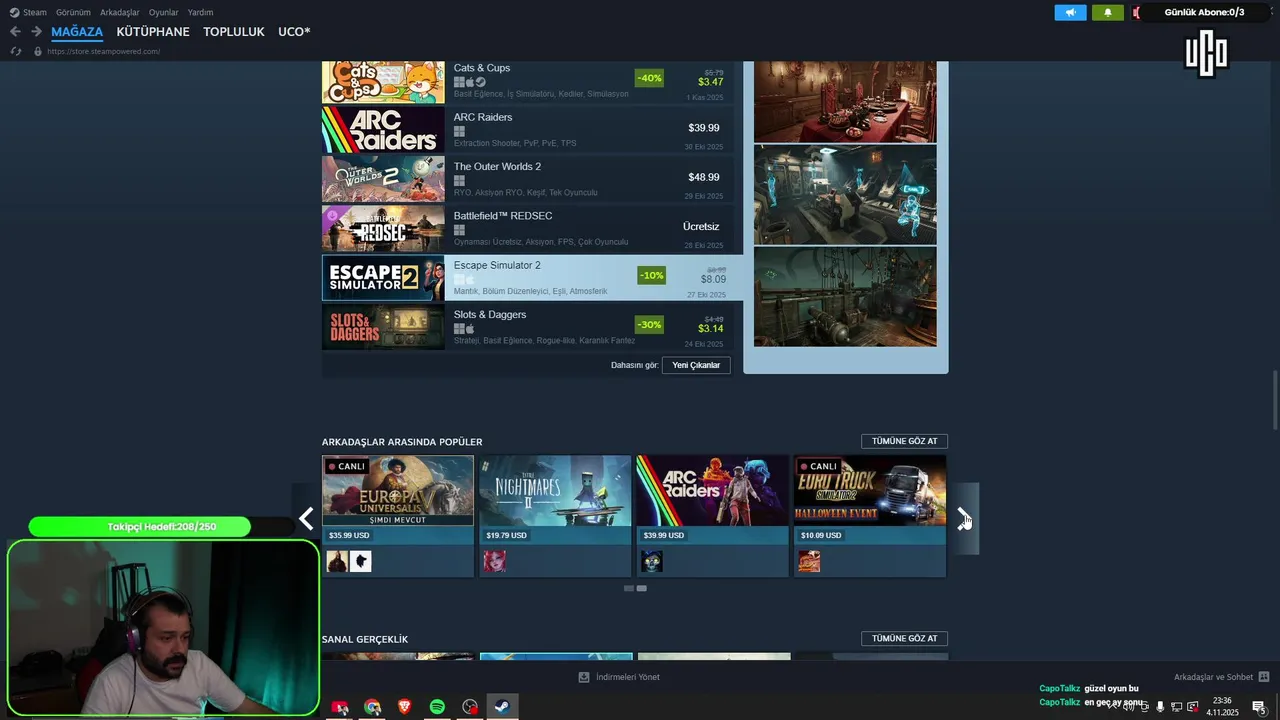The height and width of the screenshot is (720, 1280).
Task: Click the Ücretsiz label on Battlefield REDSEC
Action: tap(701, 226)
